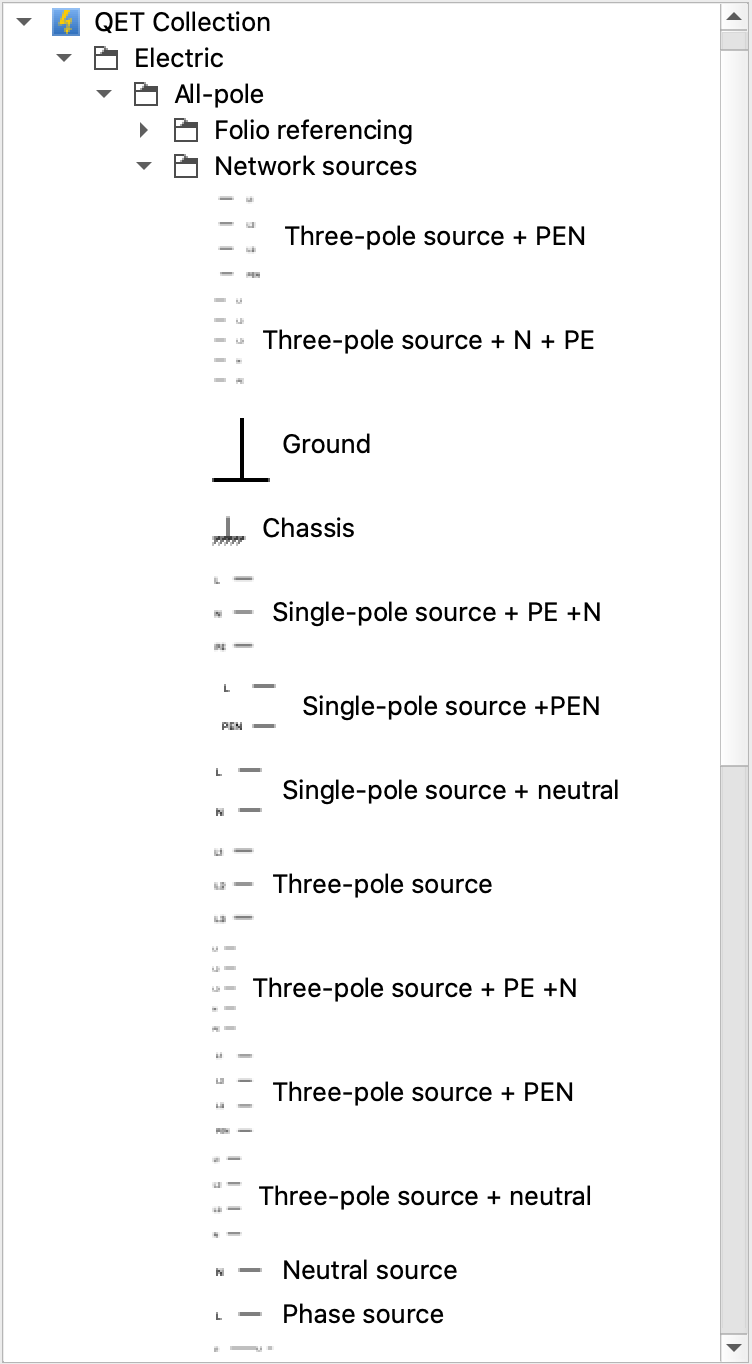
Task: Click the Chassis symbol icon
Action: pos(229,531)
